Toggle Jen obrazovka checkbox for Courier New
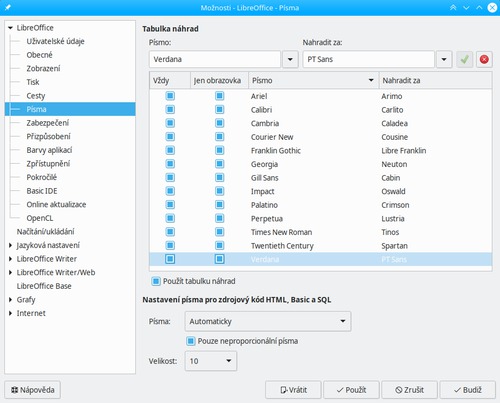The height and width of the screenshot is (403, 500). (219, 137)
